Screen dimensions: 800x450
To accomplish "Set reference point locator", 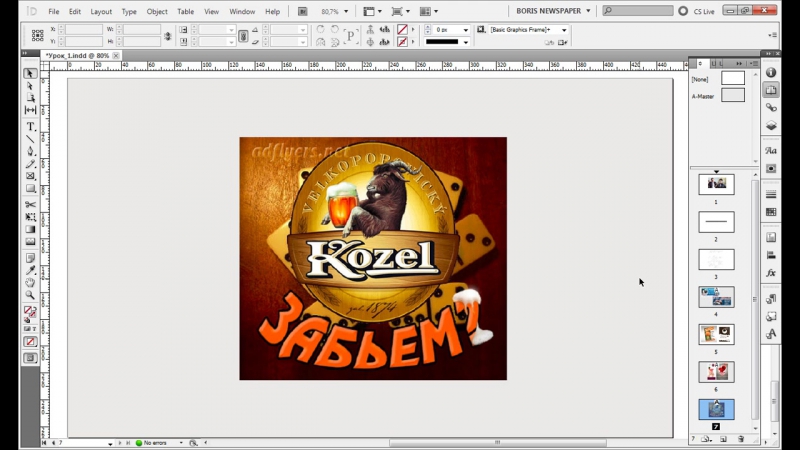I will click(x=37, y=35).
